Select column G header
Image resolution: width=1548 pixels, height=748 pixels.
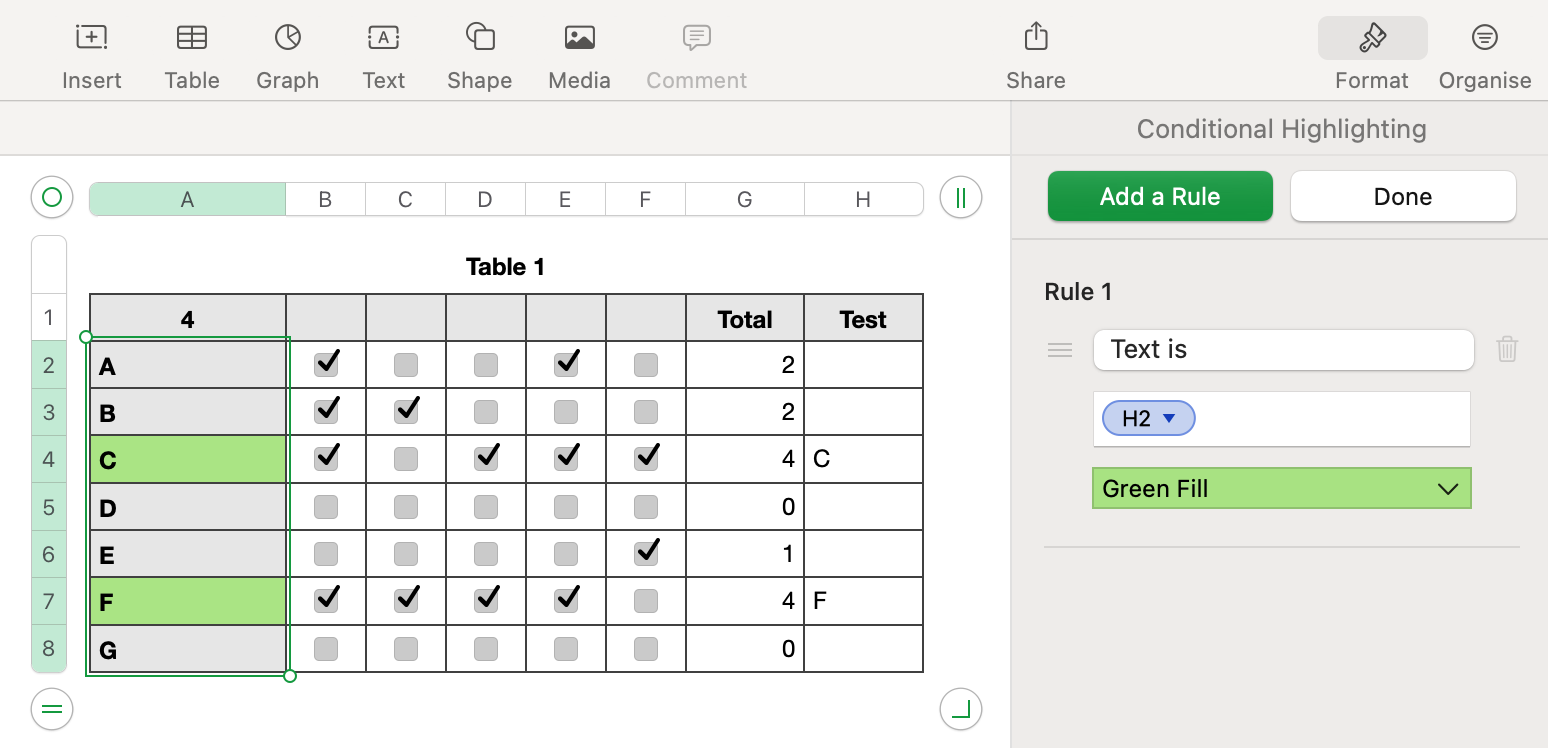pos(744,200)
